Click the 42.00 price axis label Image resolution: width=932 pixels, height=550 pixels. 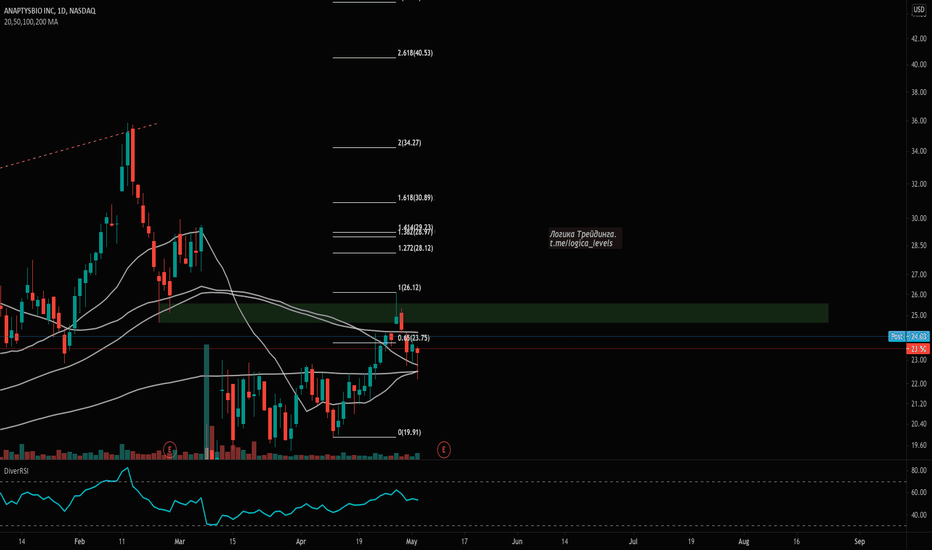click(x=919, y=39)
